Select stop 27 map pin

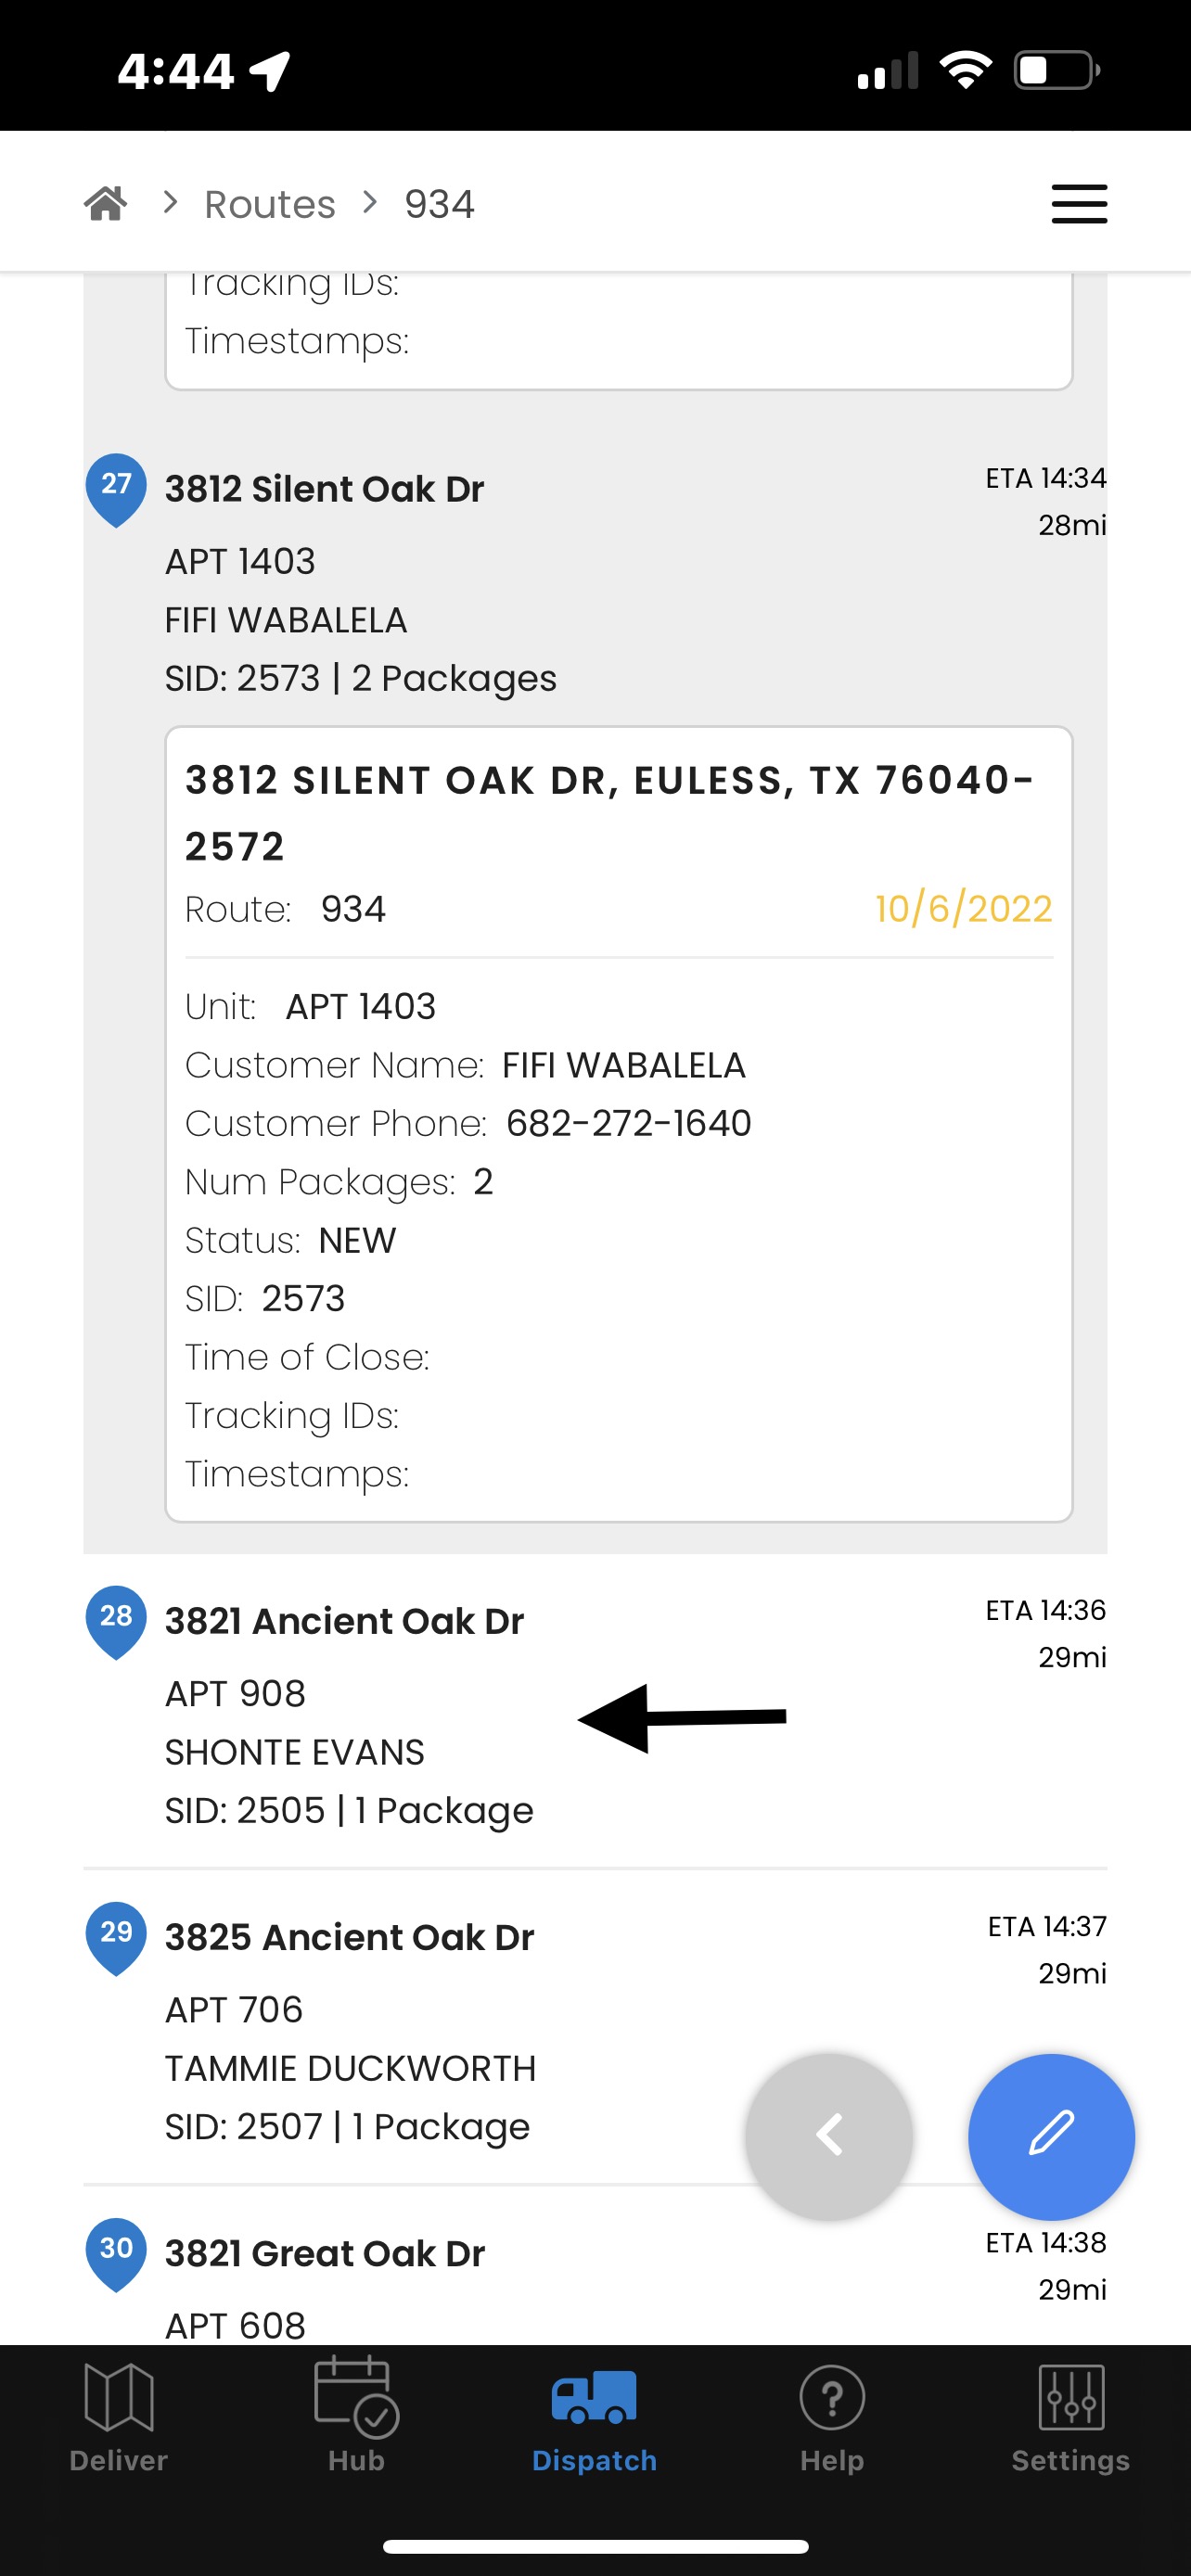pyautogui.click(x=116, y=490)
